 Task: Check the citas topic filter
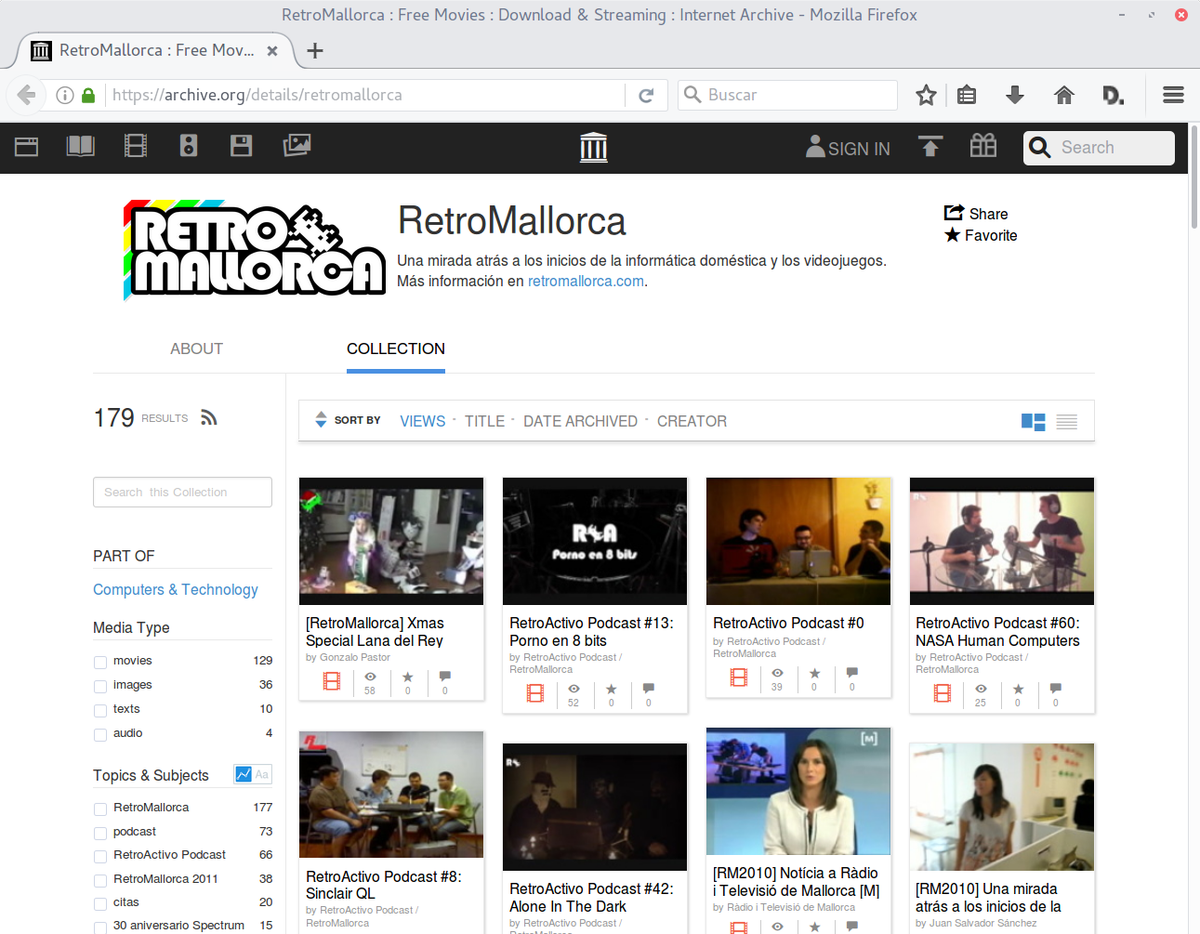100,904
